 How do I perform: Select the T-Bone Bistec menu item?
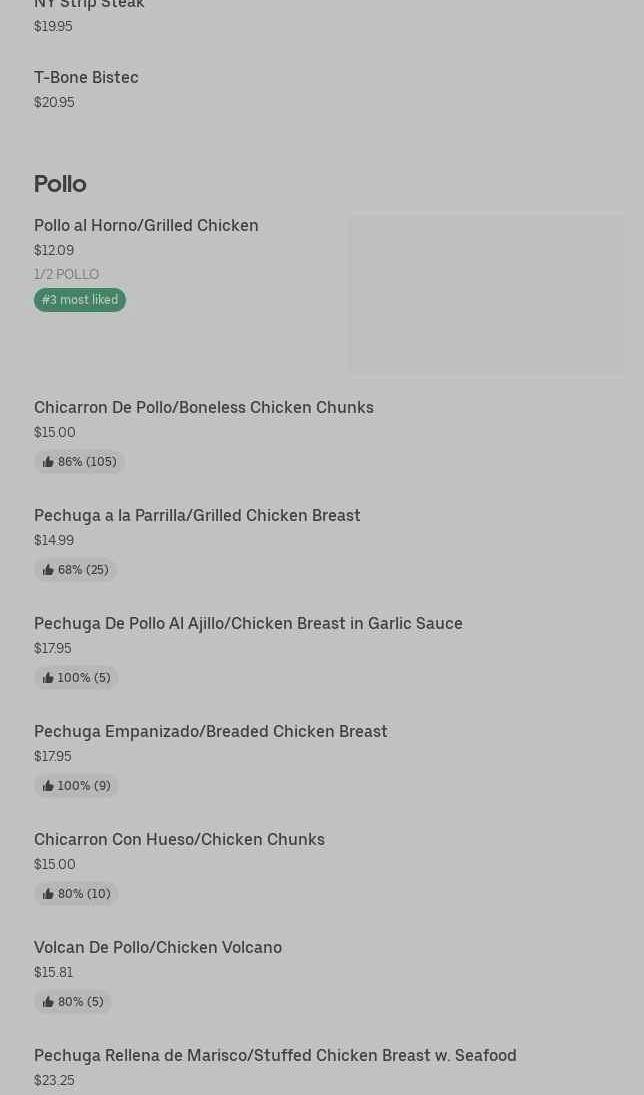coord(86,78)
